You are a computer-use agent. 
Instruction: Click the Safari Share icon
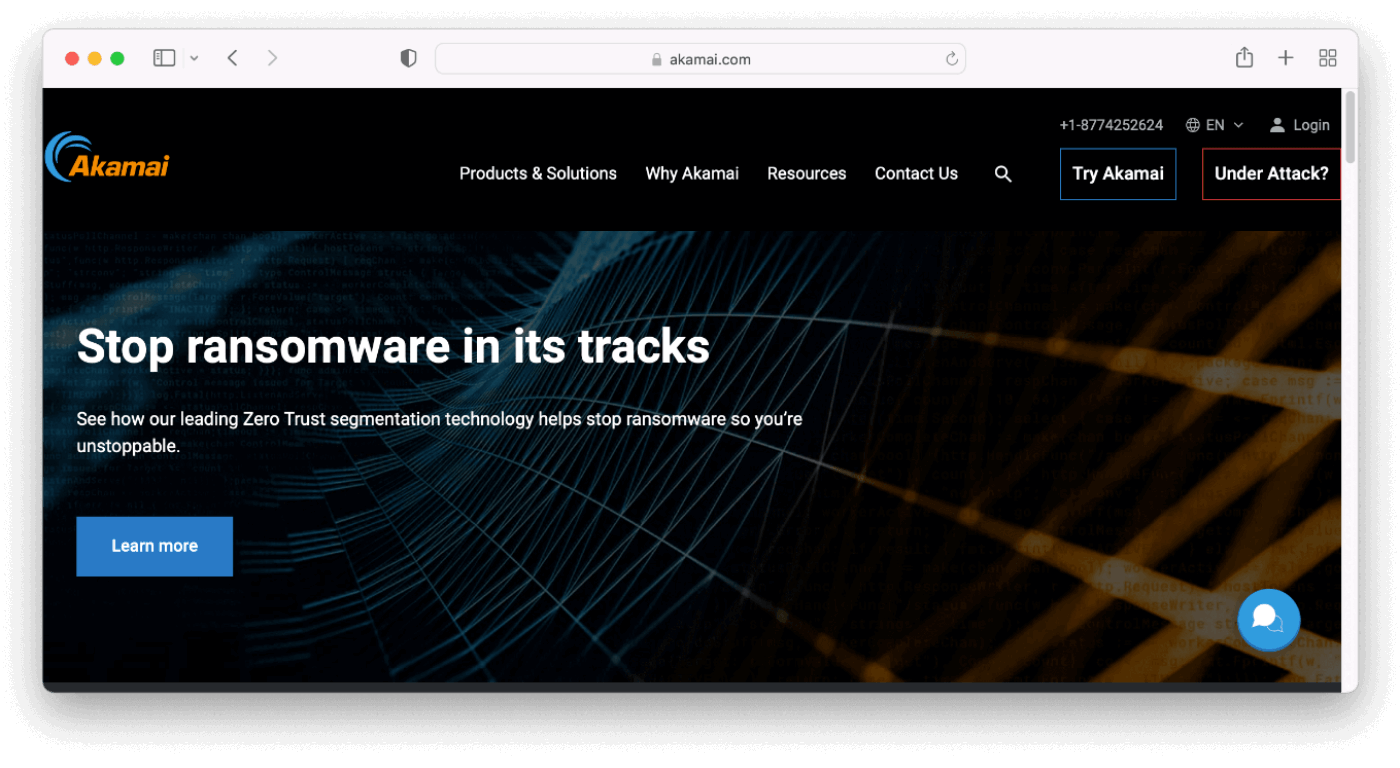pyautogui.click(x=1244, y=58)
